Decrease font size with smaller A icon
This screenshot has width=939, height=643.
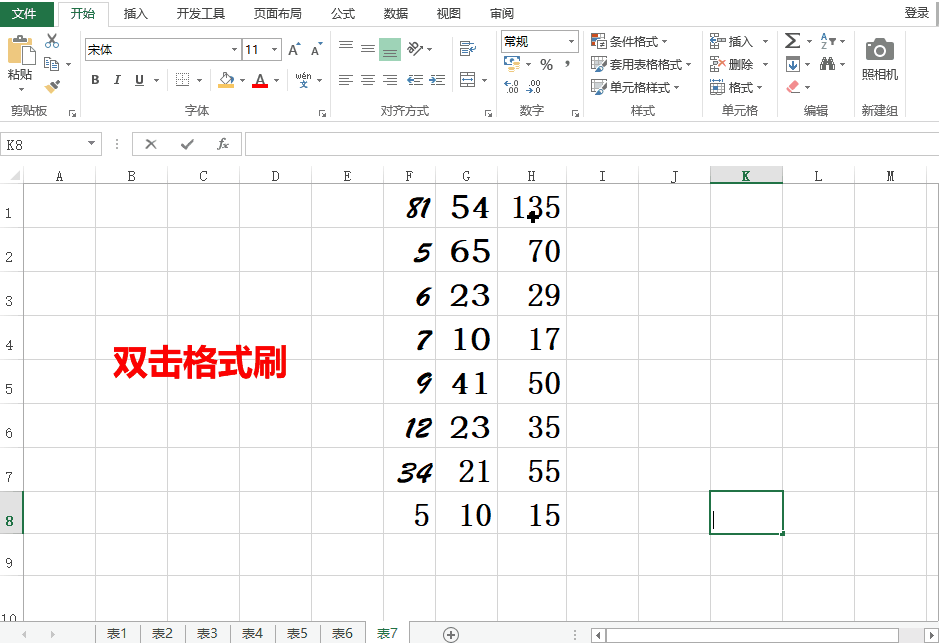tap(316, 50)
